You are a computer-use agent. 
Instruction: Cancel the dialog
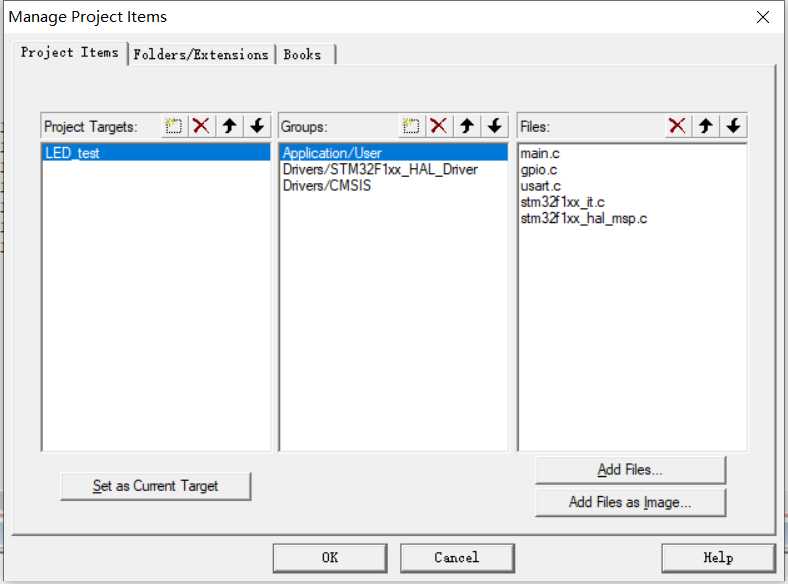[x=457, y=558]
